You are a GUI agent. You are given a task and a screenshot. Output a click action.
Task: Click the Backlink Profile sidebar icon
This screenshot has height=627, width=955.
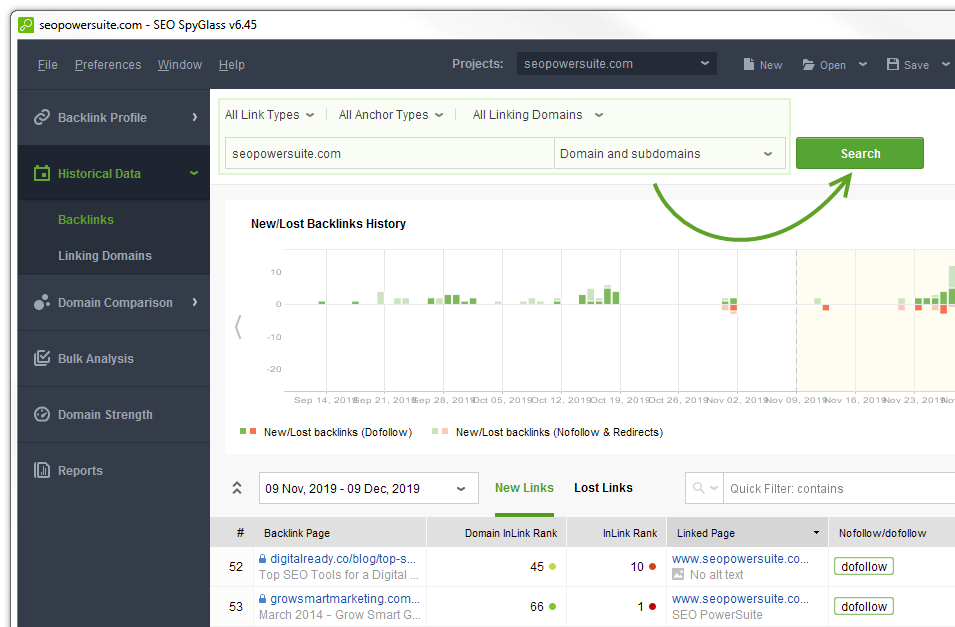click(x=41, y=117)
